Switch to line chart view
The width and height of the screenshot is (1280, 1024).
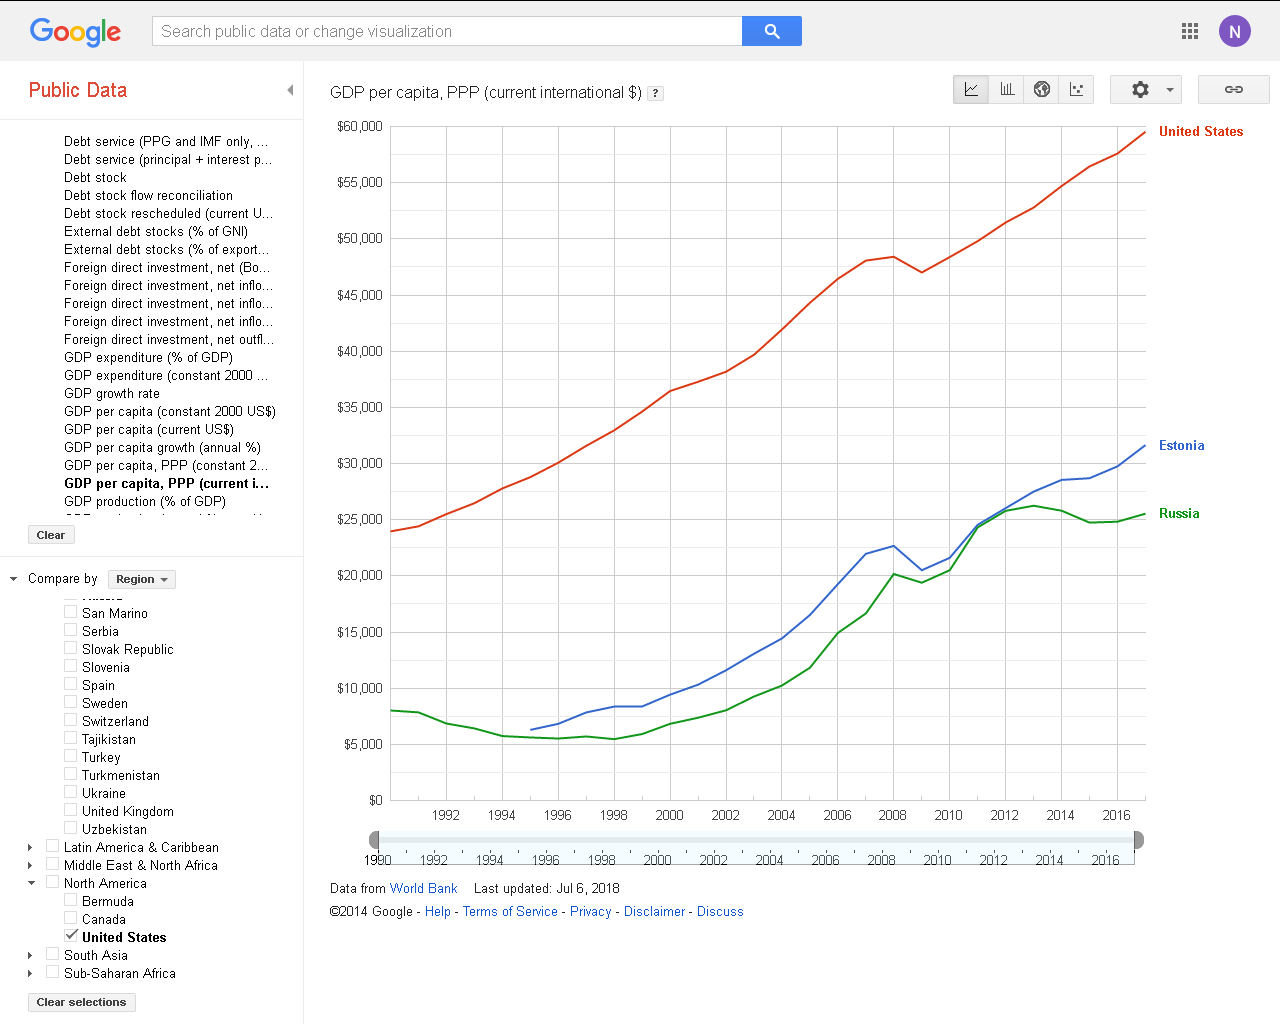click(x=971, y=89)
